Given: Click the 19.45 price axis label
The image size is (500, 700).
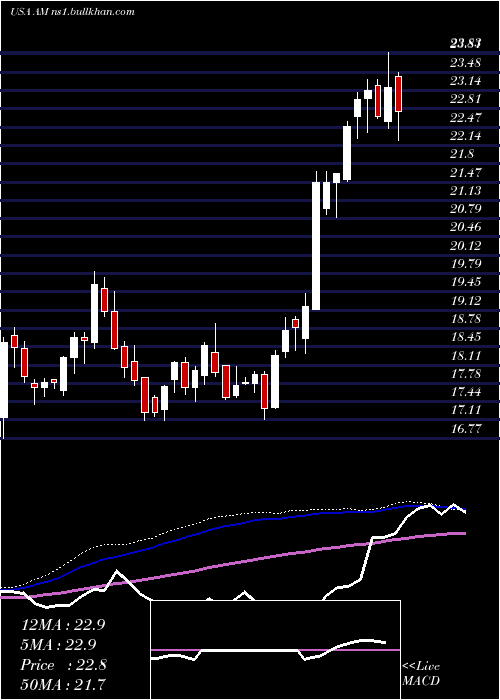Looking at the screenshot, I should pos(466,282).
